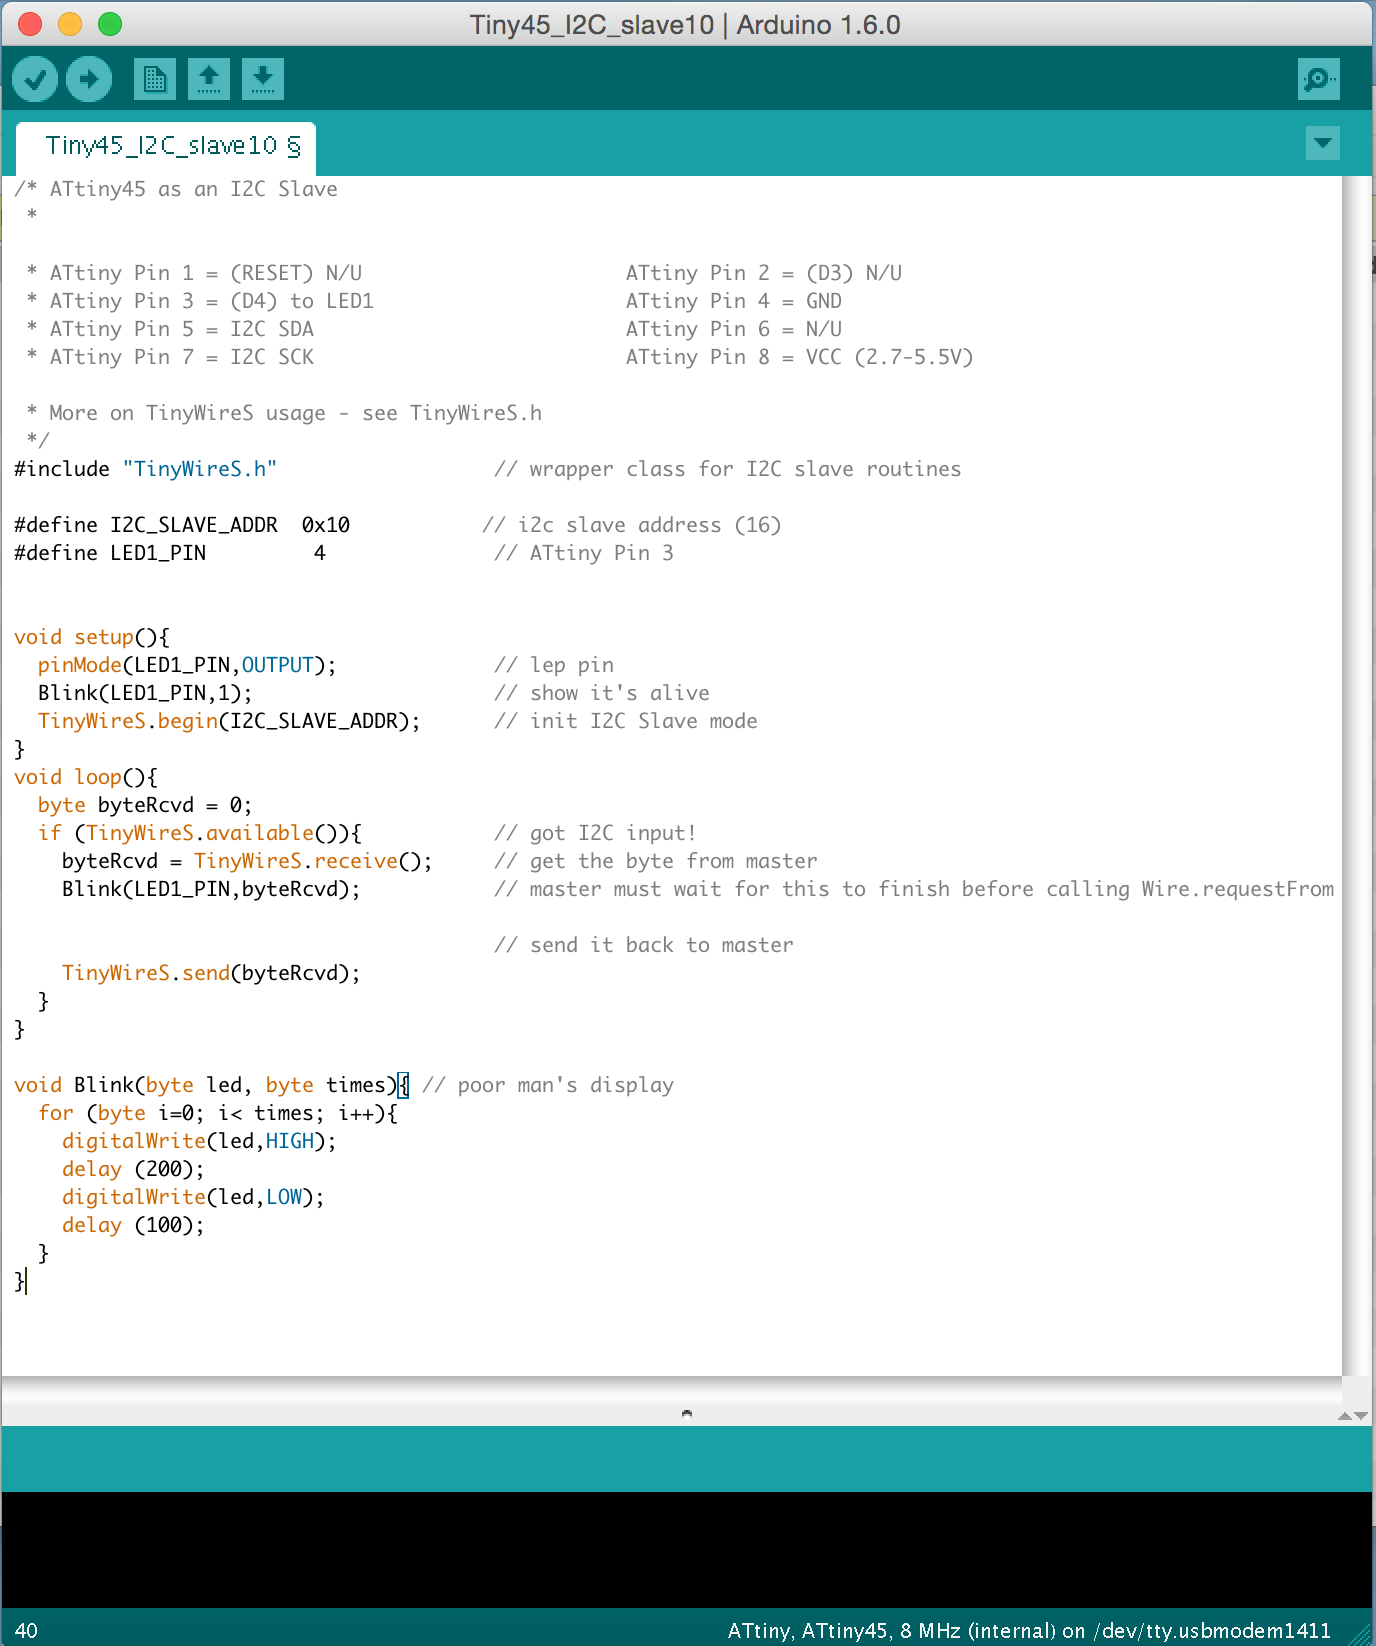
Task: Click the 'delay (200);' statement
Action: [133, 1169]
